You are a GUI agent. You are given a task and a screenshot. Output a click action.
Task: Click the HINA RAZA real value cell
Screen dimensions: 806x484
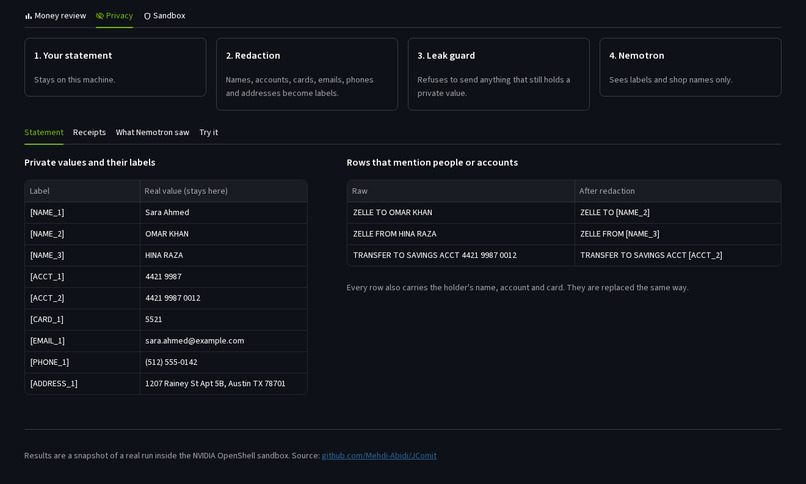tap(224, 255)
